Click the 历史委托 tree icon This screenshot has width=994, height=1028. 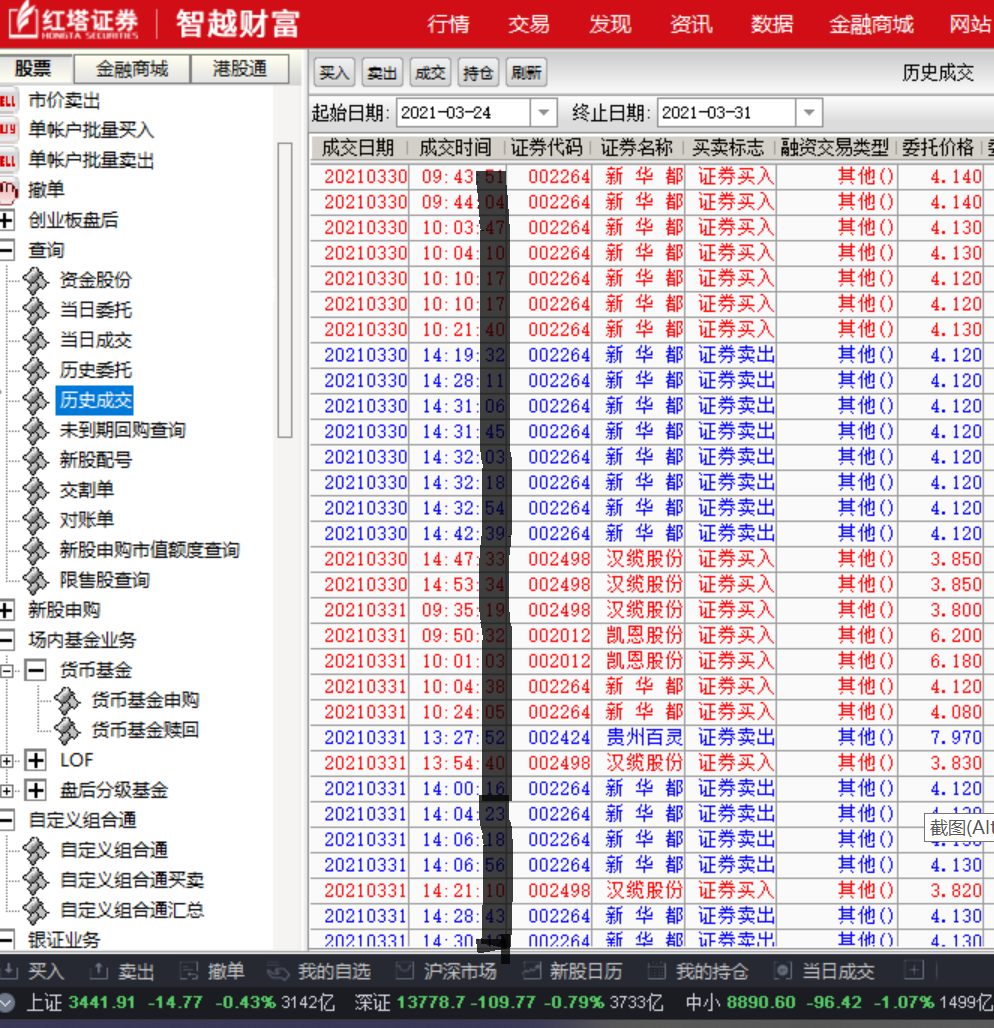click(36, 371)
